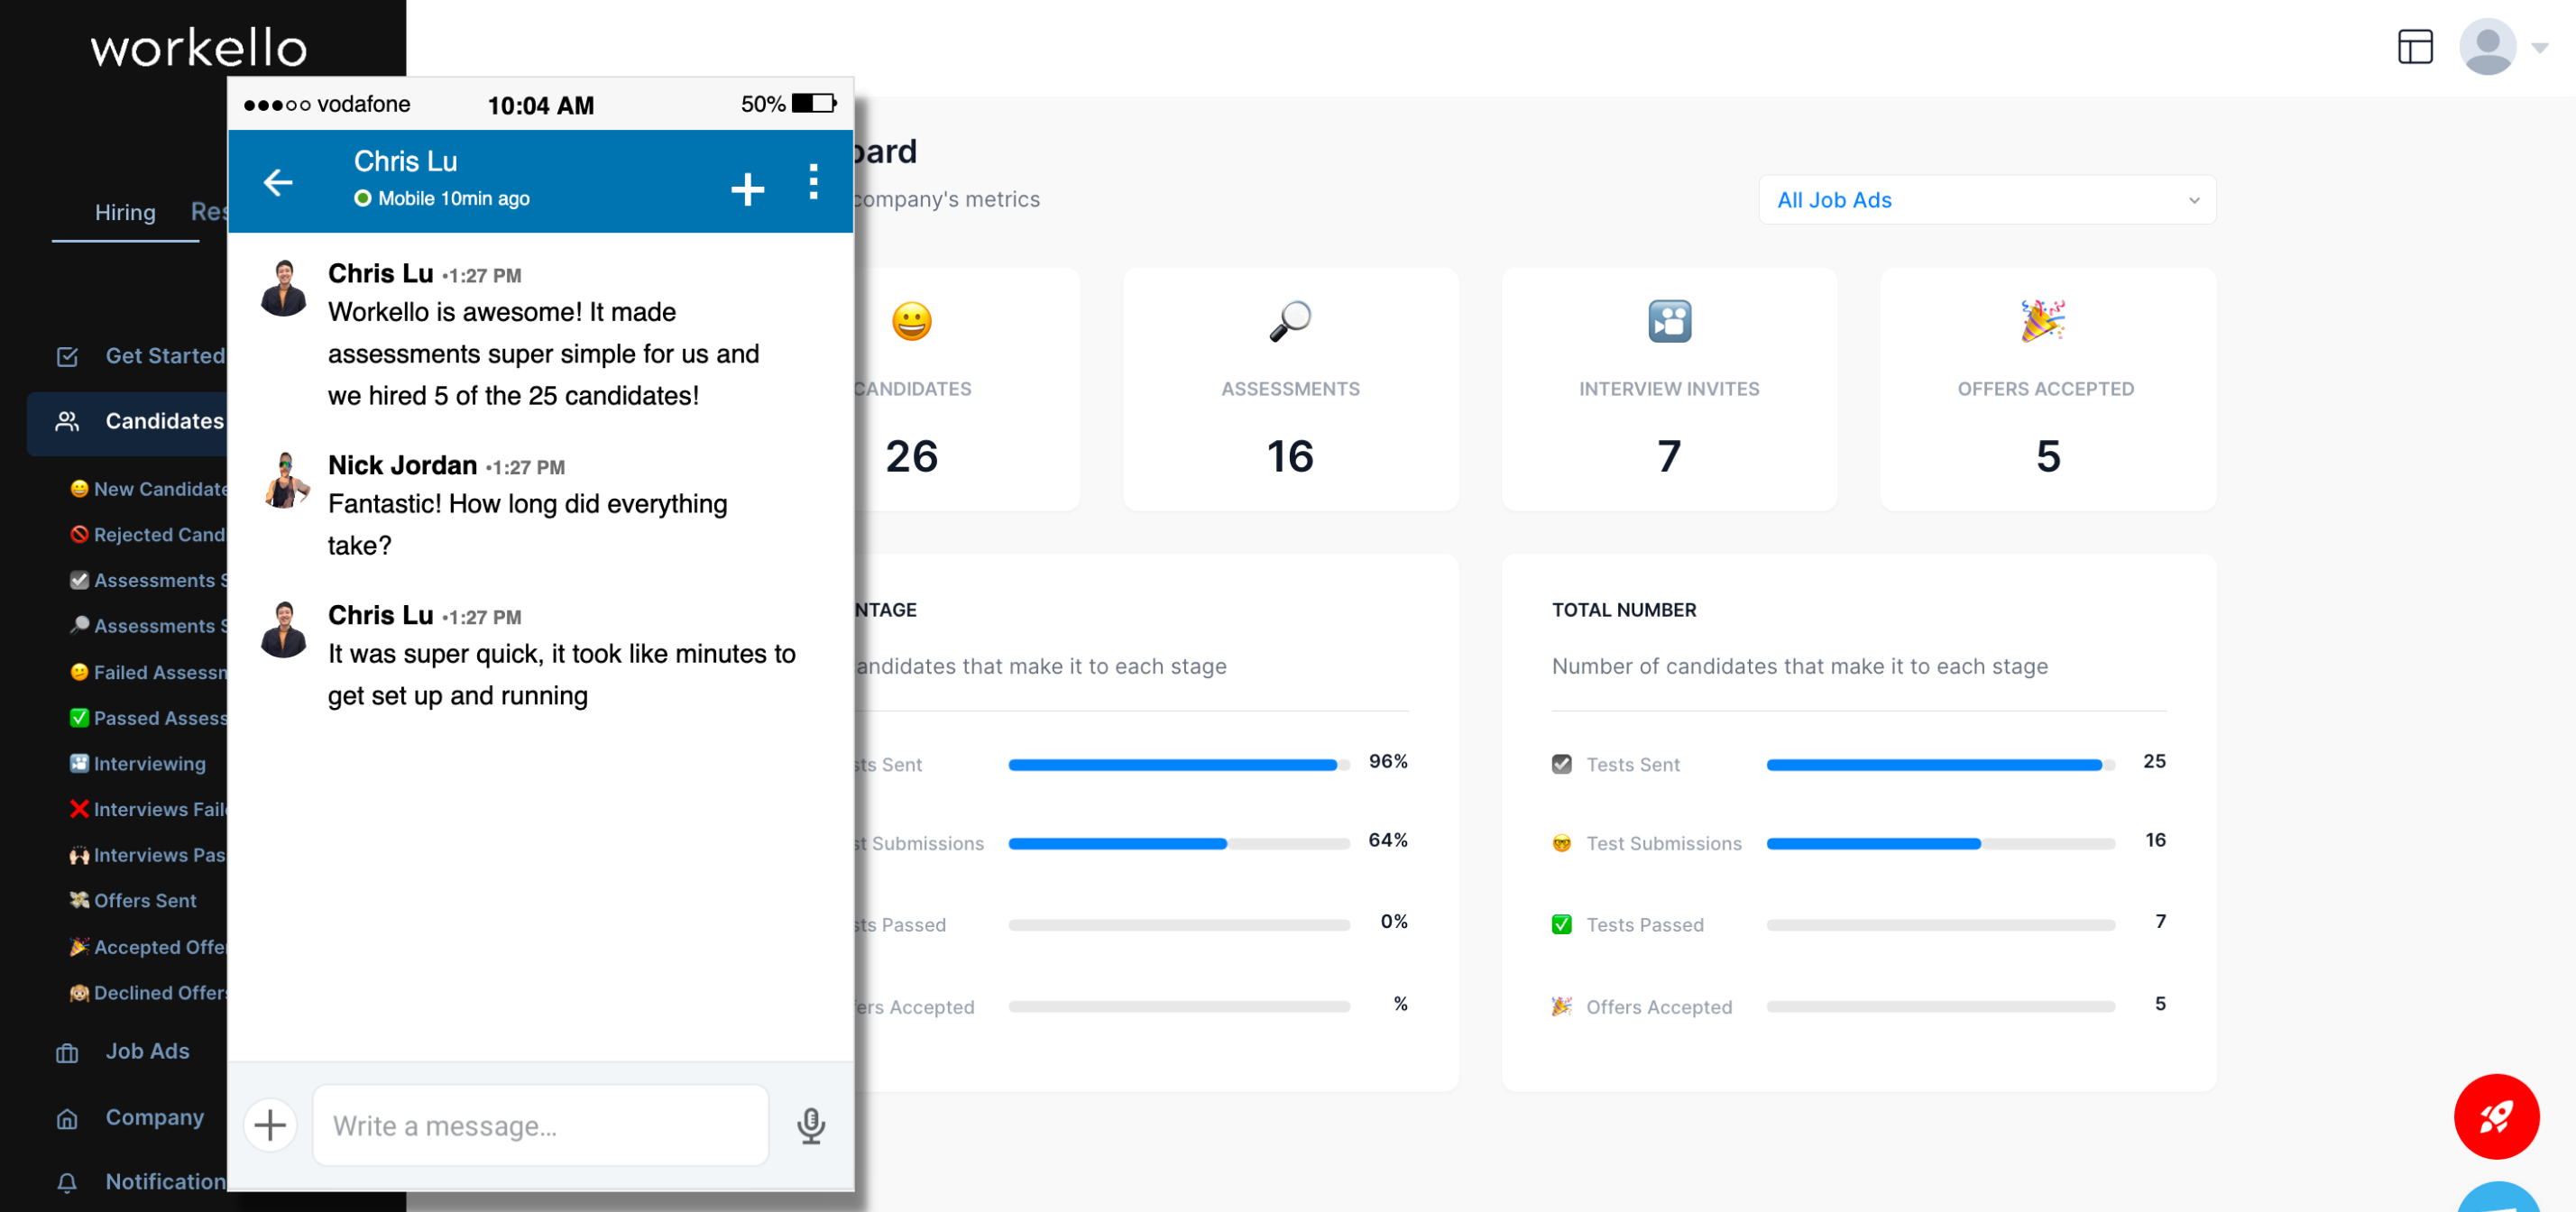Image resolution: width=2576 pixels, height=1212 pixels.
Task: Click the Candidates smiley face icon
Action: [x=911, y=321]
